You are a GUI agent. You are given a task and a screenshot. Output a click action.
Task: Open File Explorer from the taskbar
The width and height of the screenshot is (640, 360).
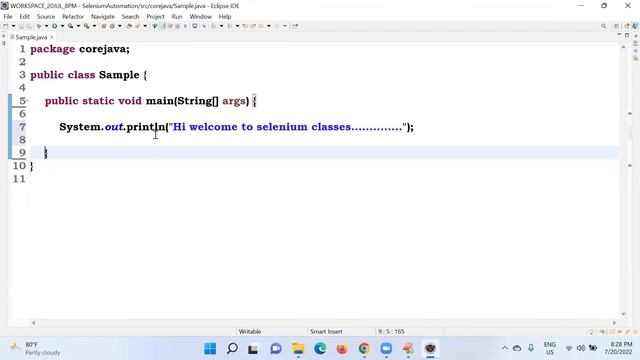[x=298, y=349]
